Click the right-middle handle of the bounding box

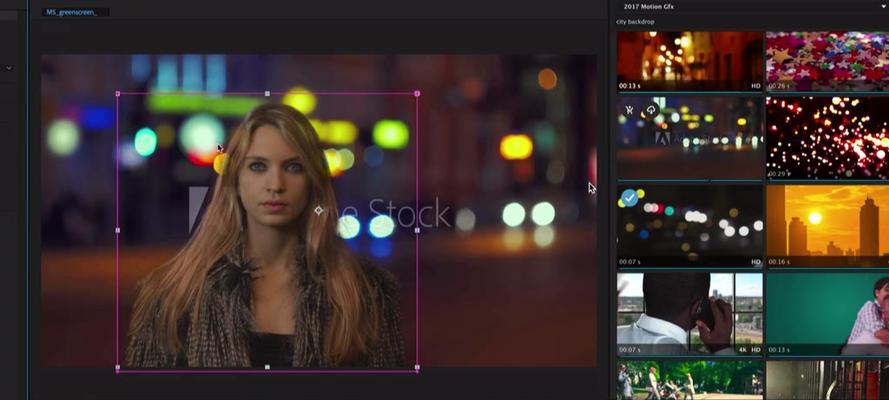point(417,231)
